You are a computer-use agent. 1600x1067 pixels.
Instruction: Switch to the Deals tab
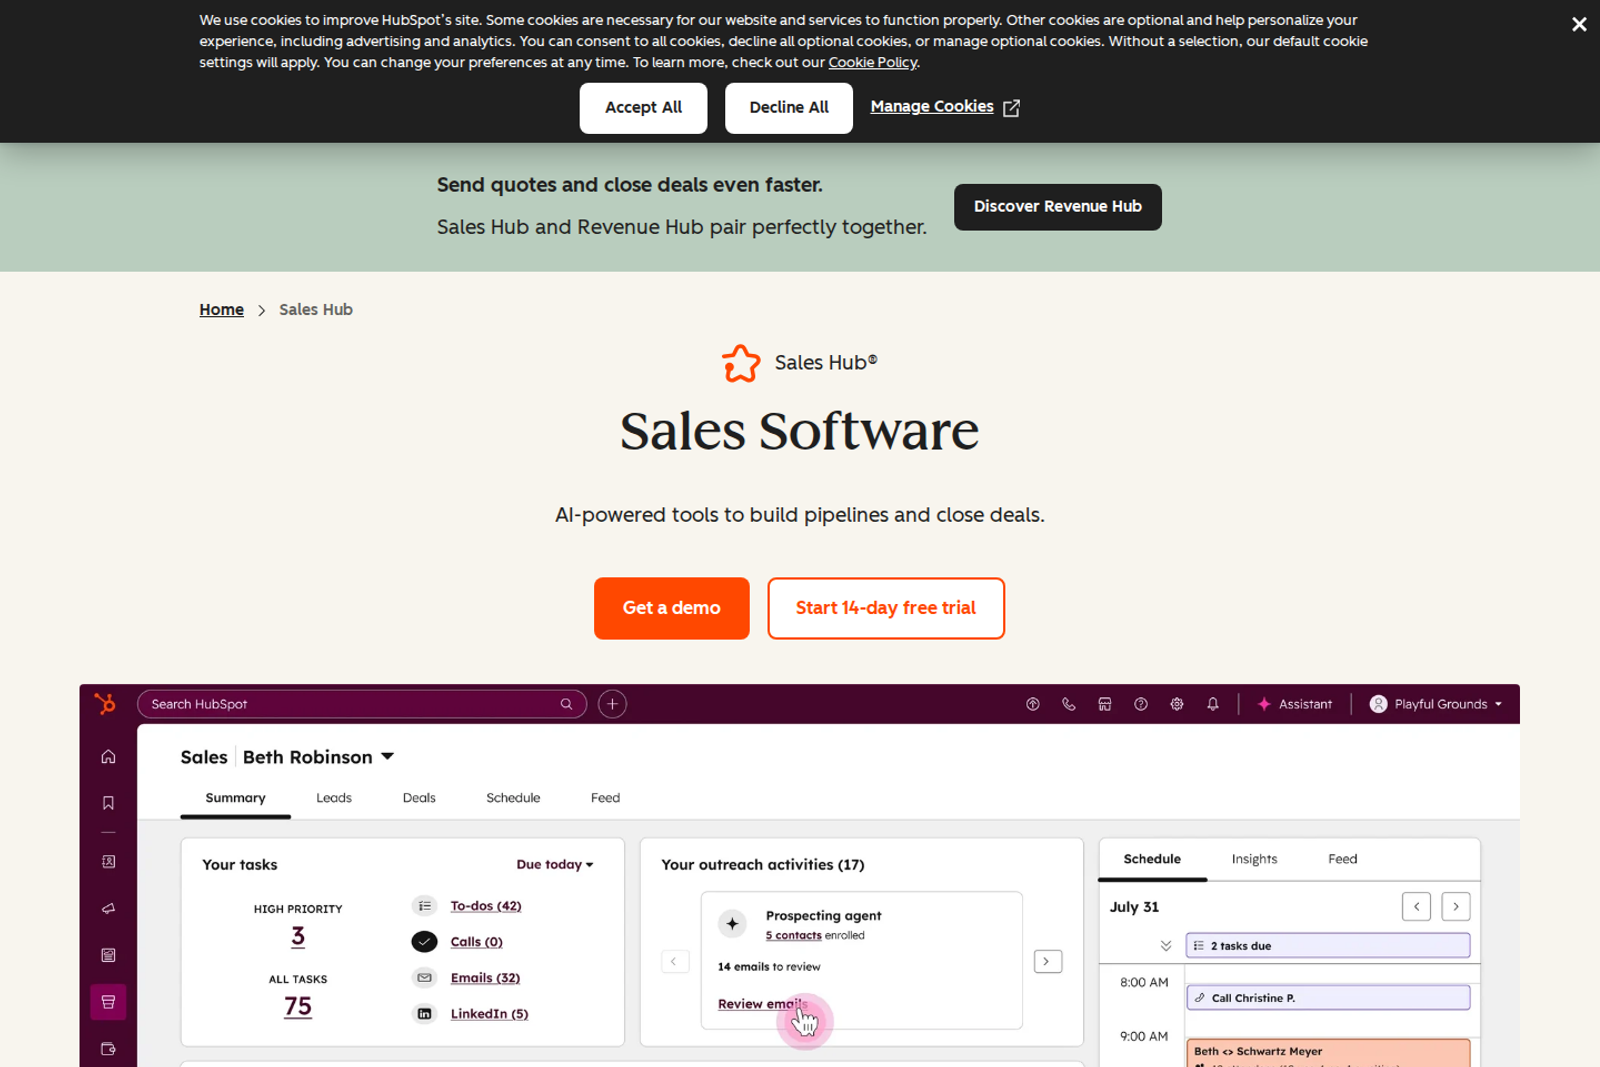coord(419,798)
